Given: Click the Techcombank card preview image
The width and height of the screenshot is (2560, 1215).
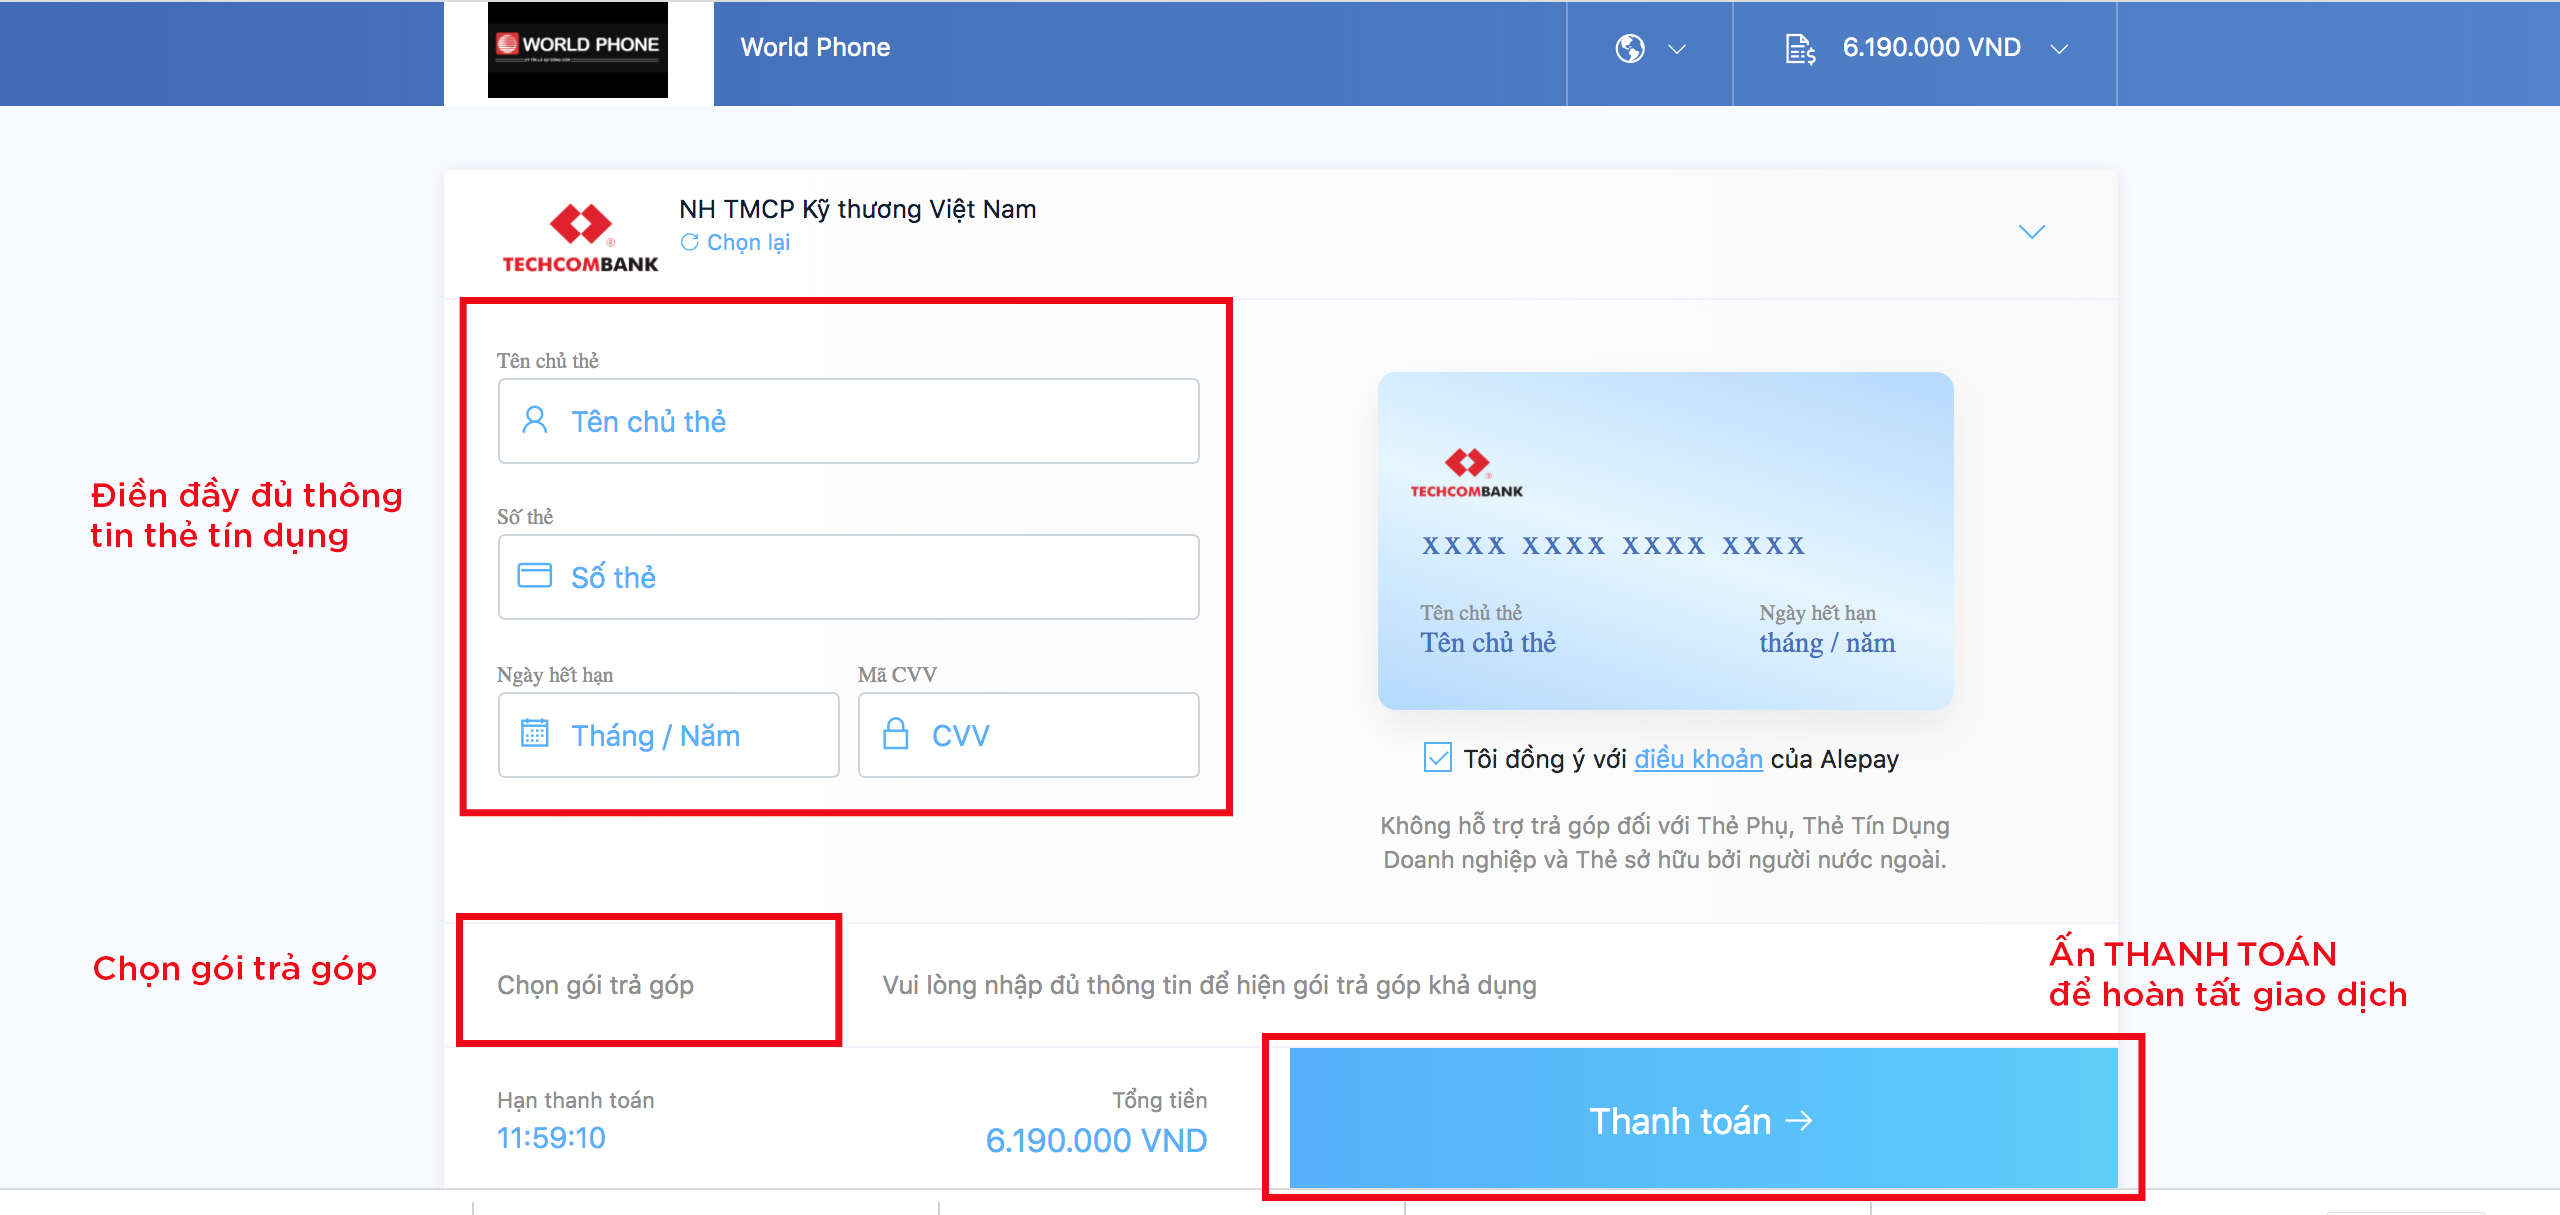Looking at the screenshot, I should click(x=1664, y=540).
